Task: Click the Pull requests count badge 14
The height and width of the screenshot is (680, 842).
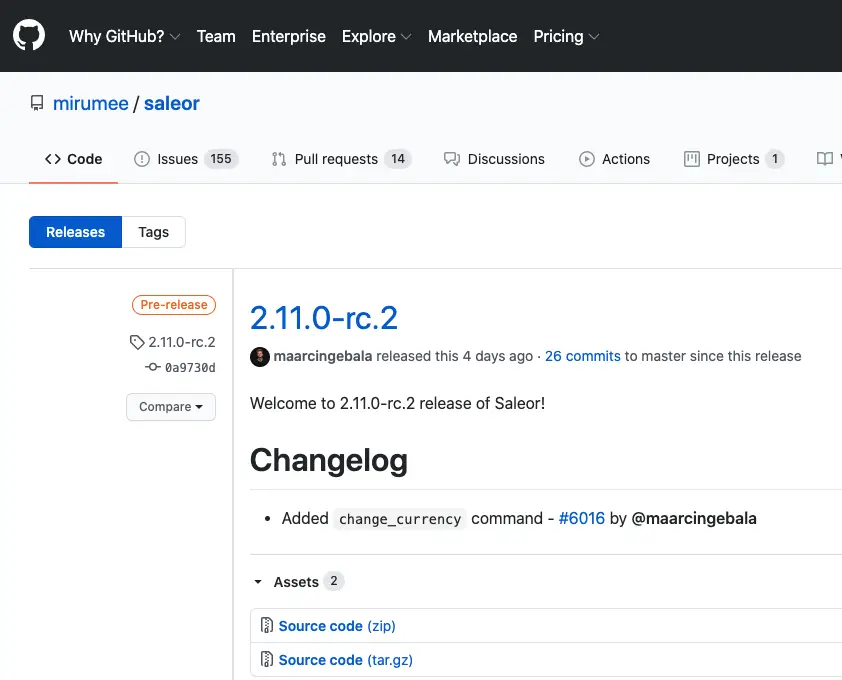Action: 398,159
